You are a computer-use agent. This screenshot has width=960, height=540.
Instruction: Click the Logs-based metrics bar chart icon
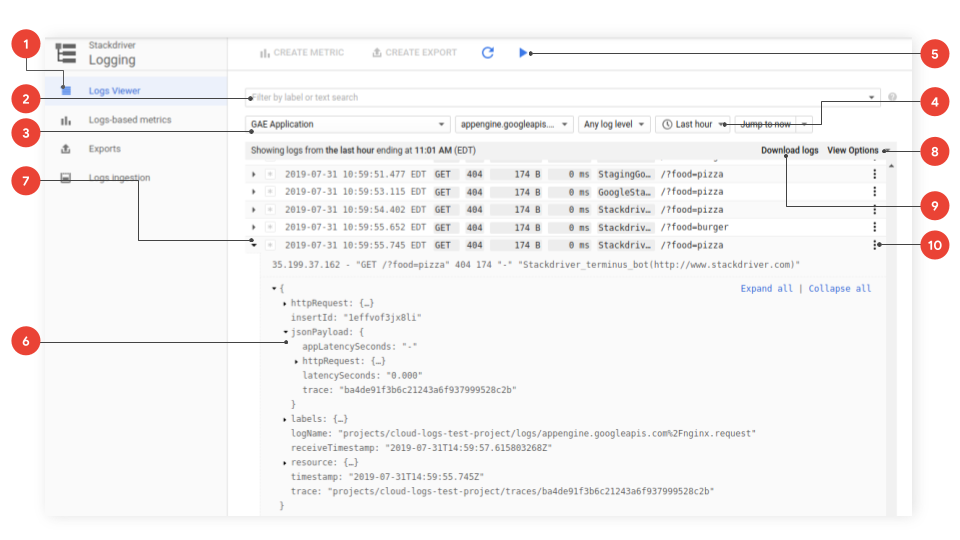click(66, 121)
